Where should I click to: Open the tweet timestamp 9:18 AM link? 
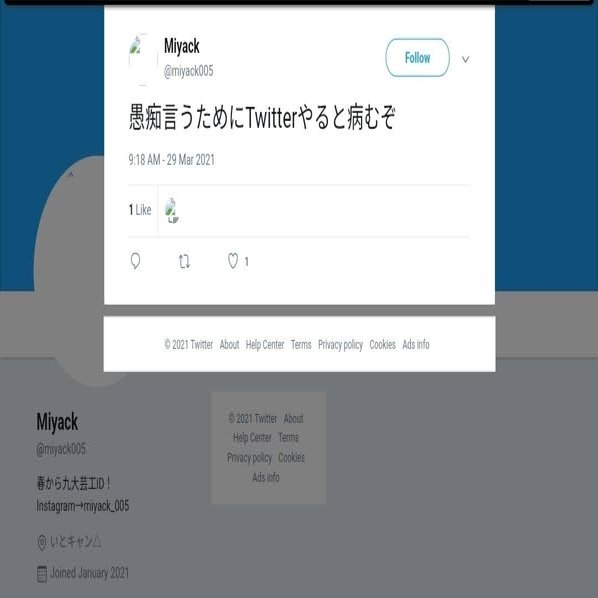(x=172, y=159)
